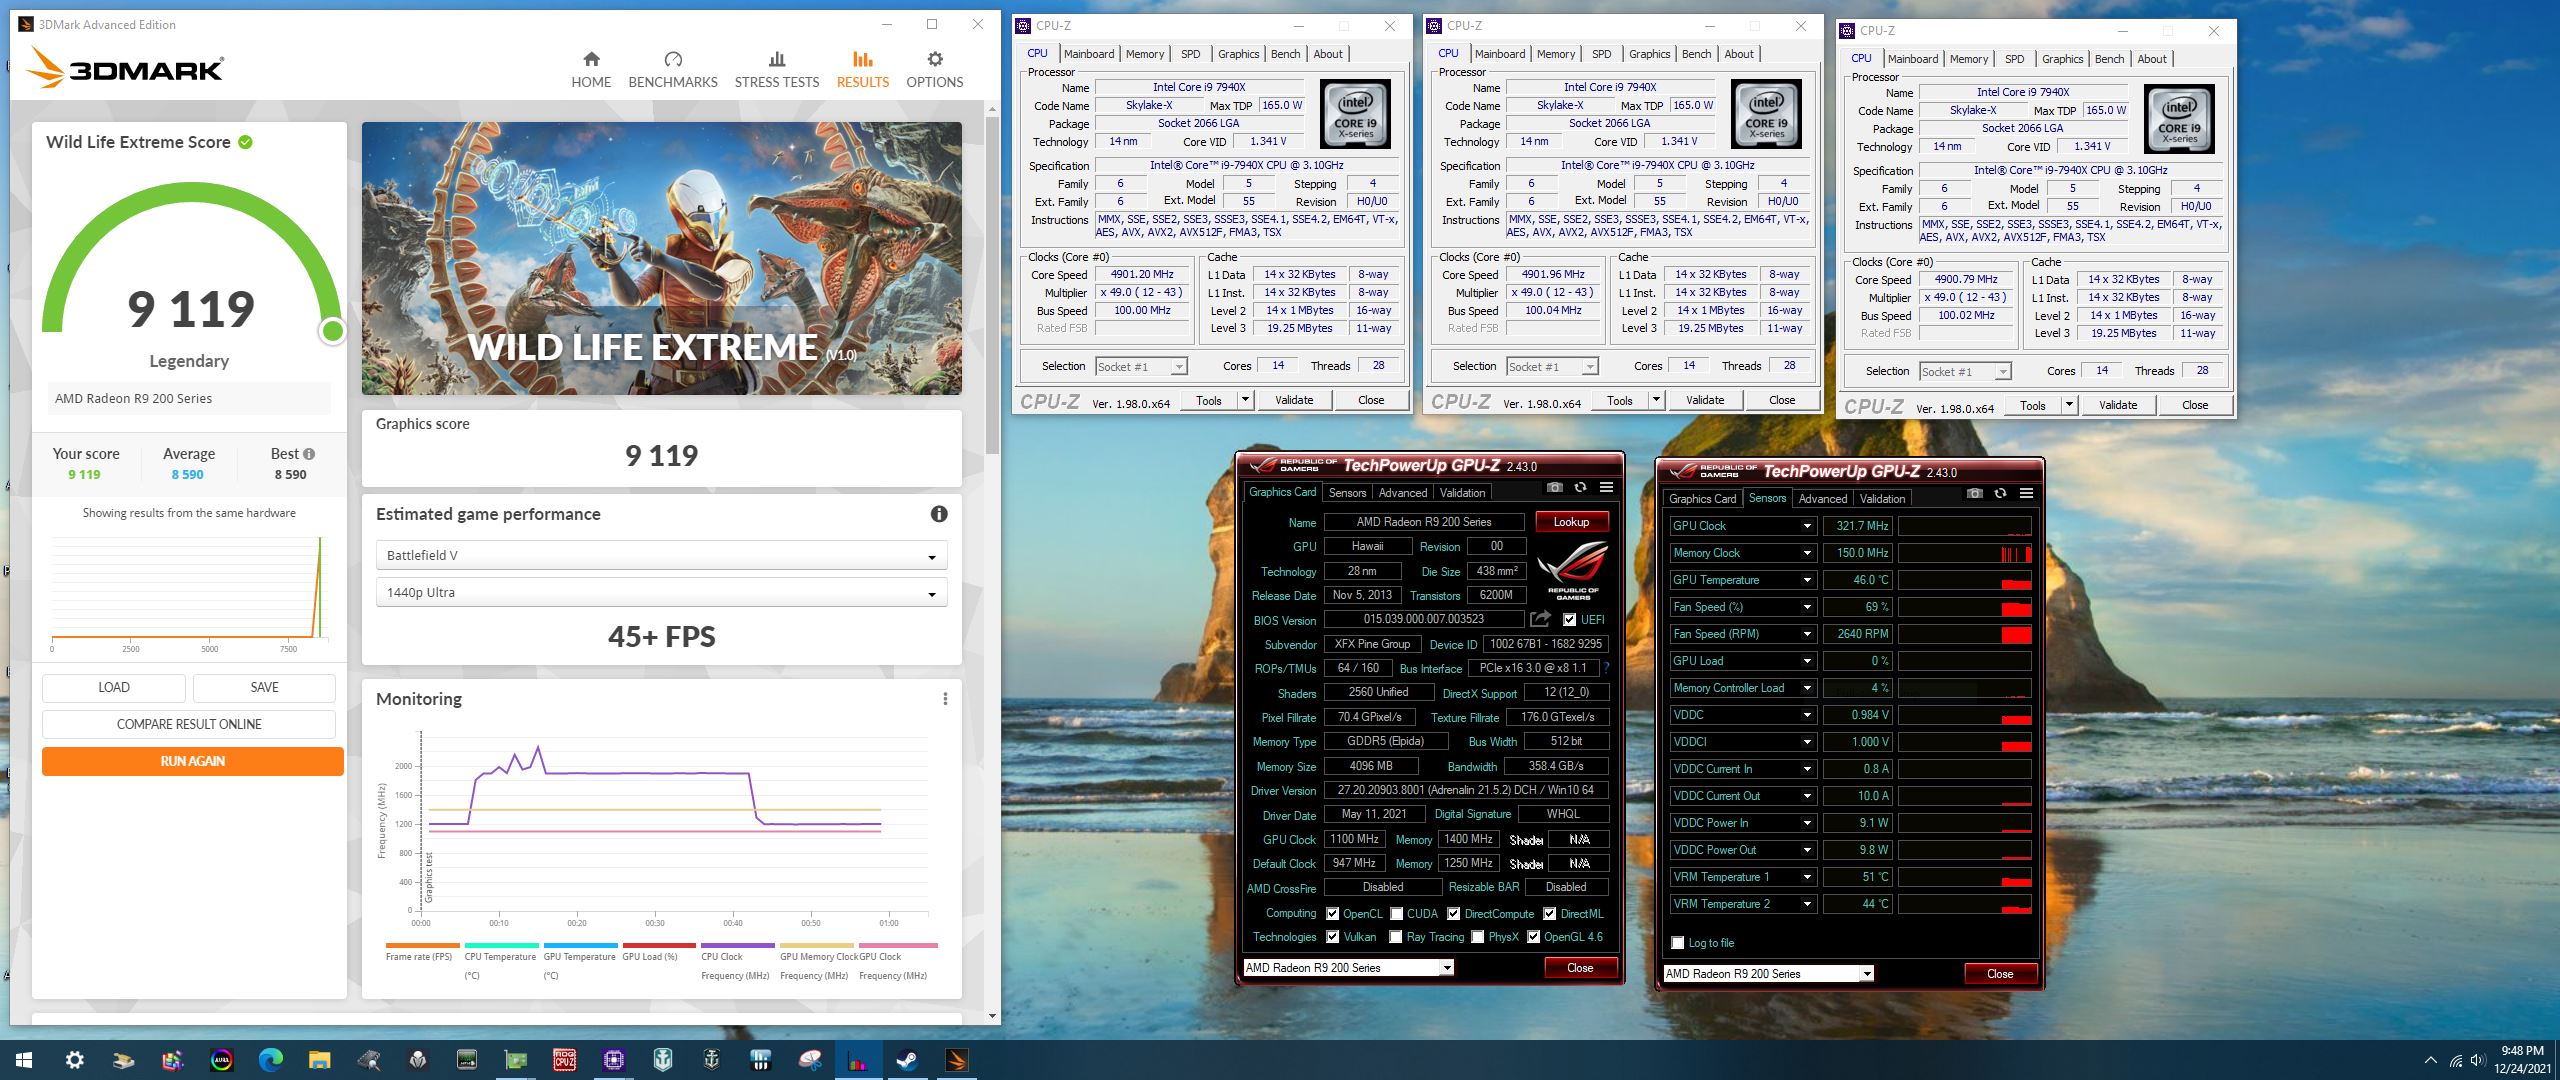Toggle DirectCompute checkbox in GPU-Z

(1454, 914)
